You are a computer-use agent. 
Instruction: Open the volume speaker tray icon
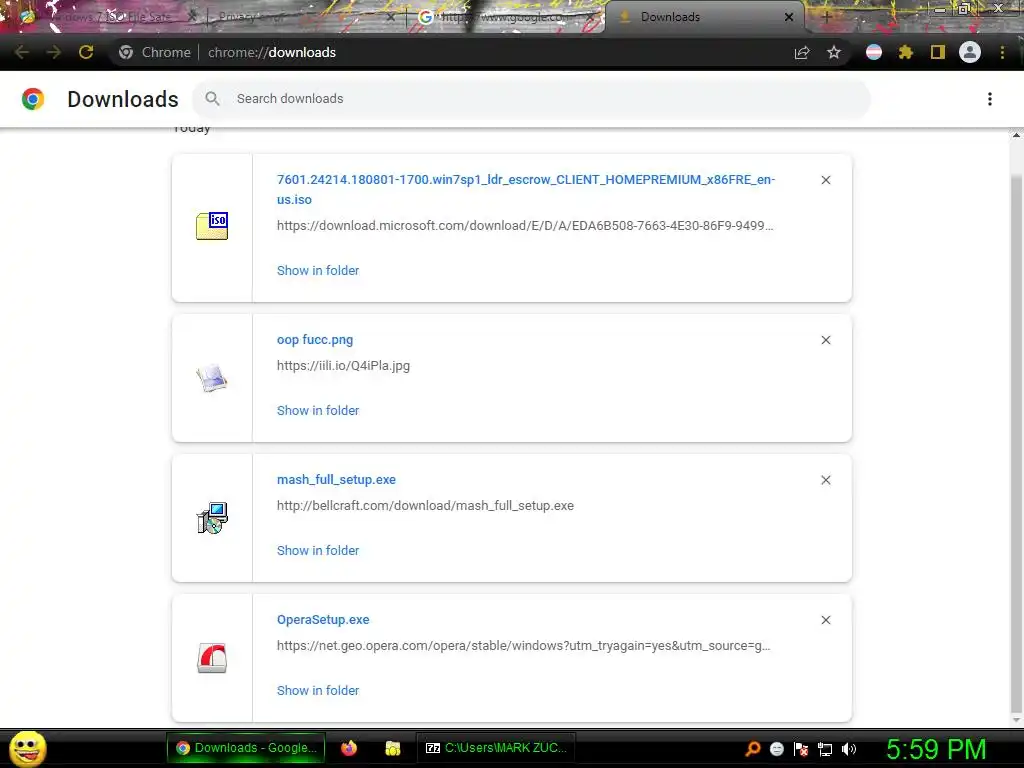[x=849, y=749]
